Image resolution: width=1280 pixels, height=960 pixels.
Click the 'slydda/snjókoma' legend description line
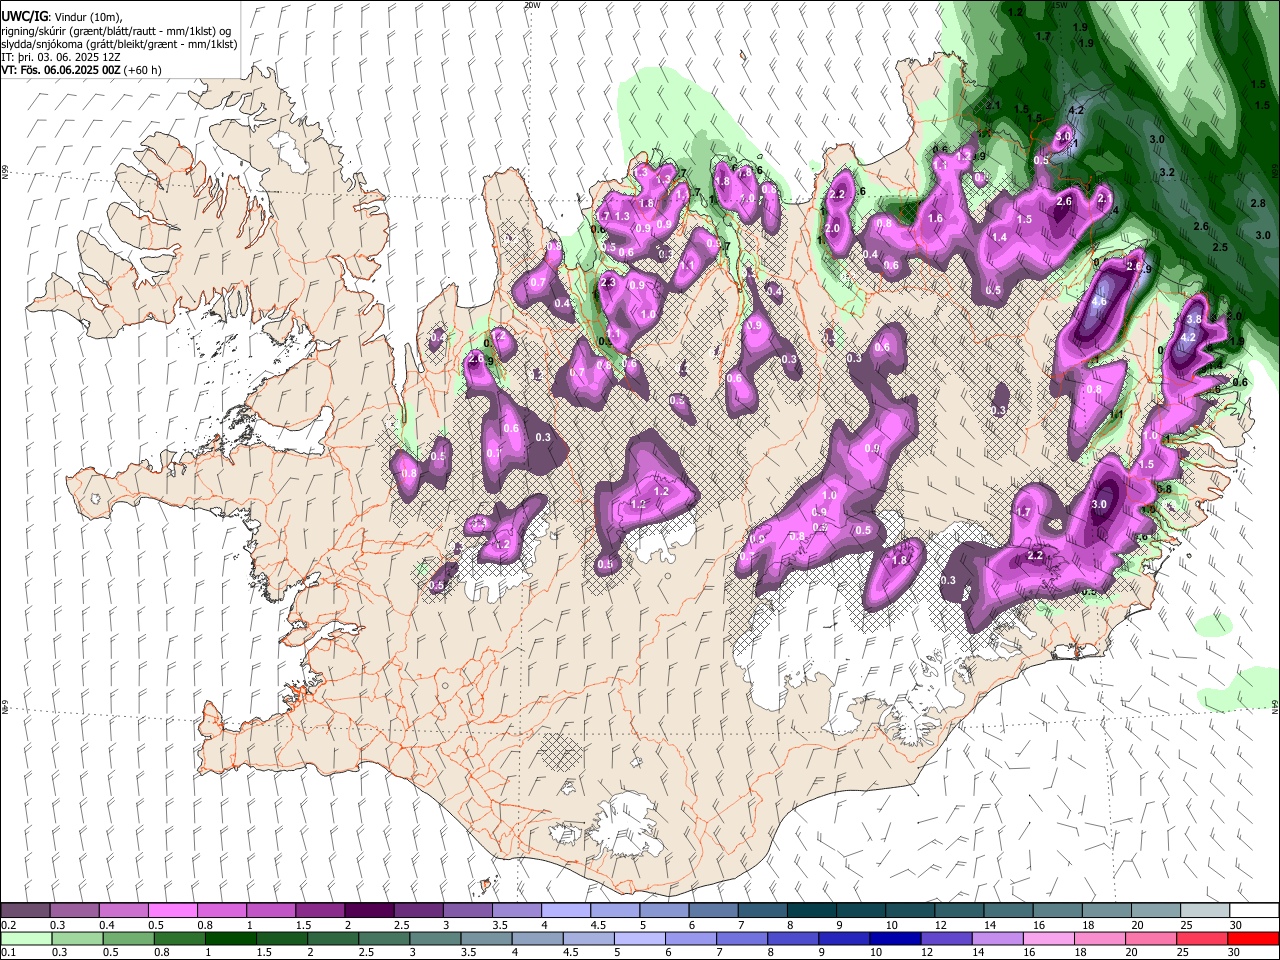119,44
